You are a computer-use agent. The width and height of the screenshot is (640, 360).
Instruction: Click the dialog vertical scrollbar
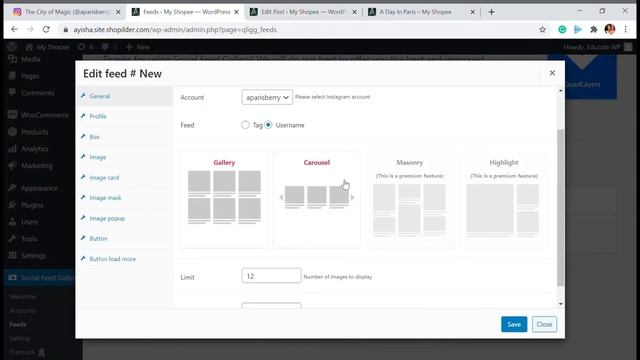tap(560, 207)
